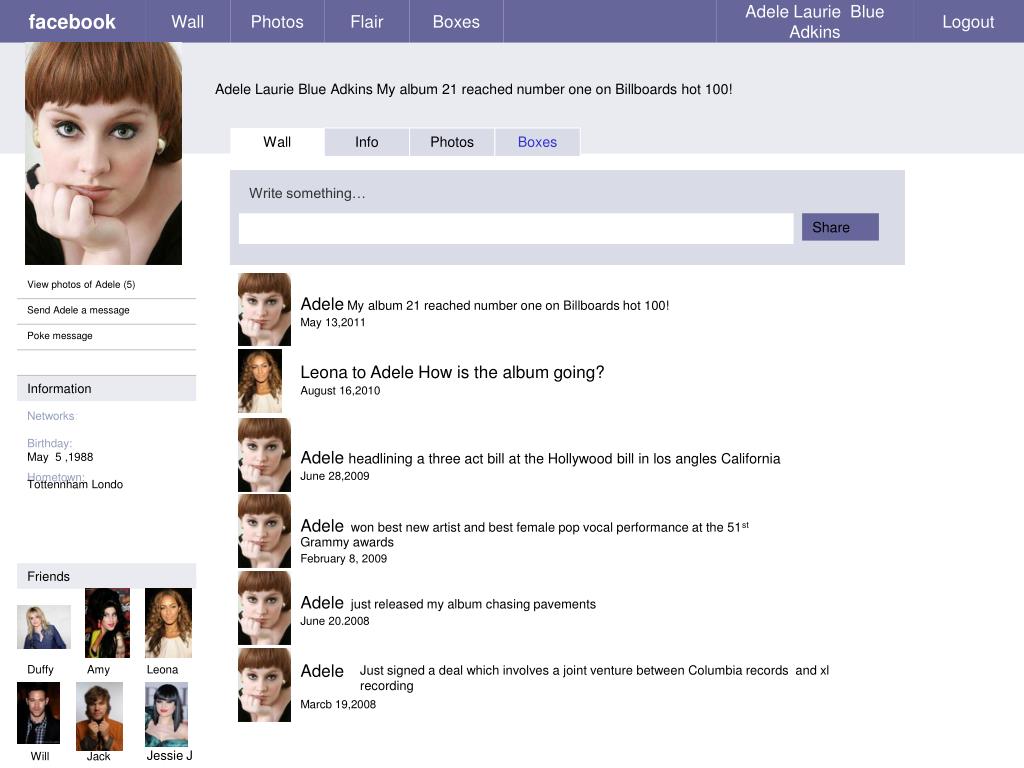This screenshot has width=1024, height=768.
Task: Open Wall in the top navigation bar
Action: tap(187, 22)
